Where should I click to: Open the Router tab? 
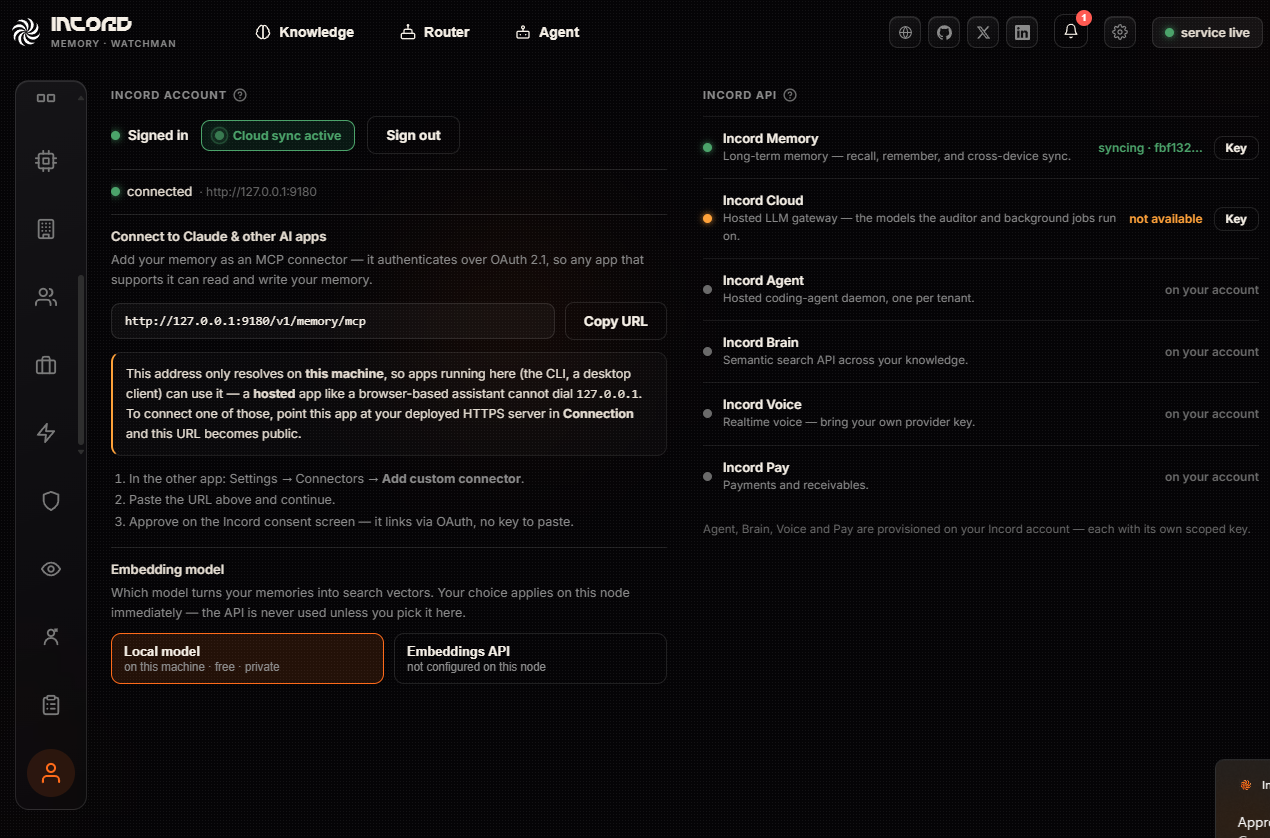[x=434, y=32]
